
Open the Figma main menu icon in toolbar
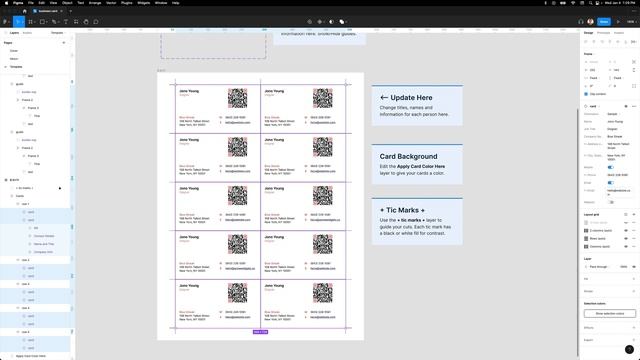click(5, 22)
